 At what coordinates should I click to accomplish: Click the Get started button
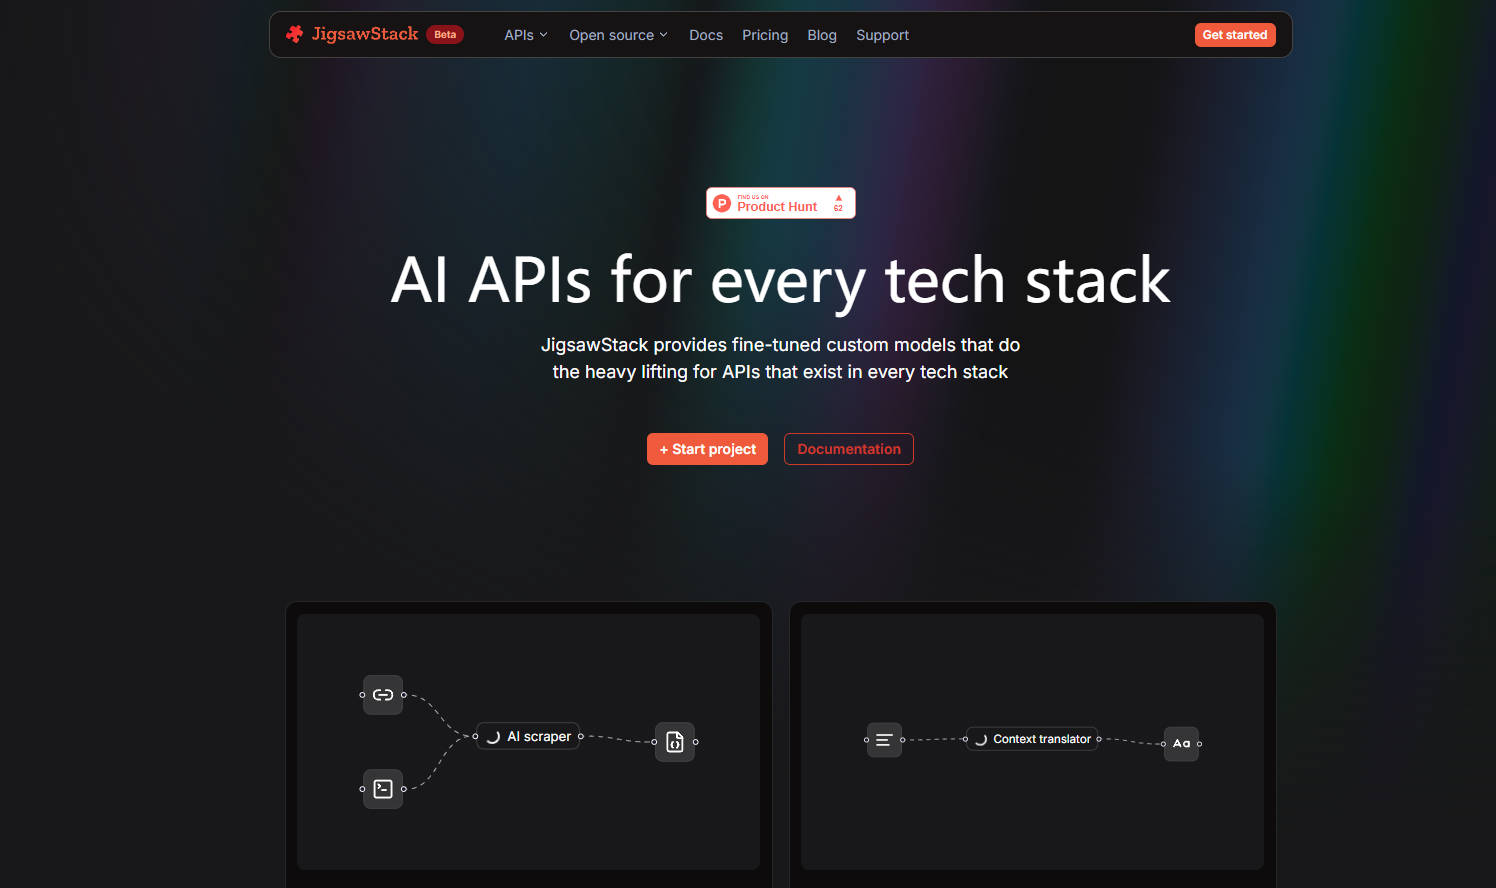coord(1235,34)
